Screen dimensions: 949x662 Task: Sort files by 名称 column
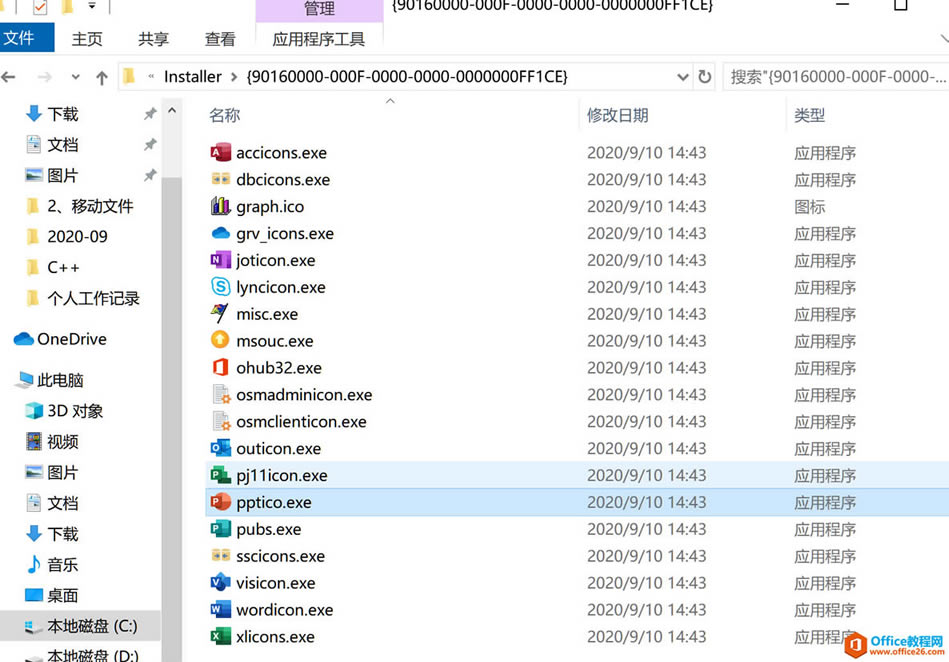pos(225,115)
